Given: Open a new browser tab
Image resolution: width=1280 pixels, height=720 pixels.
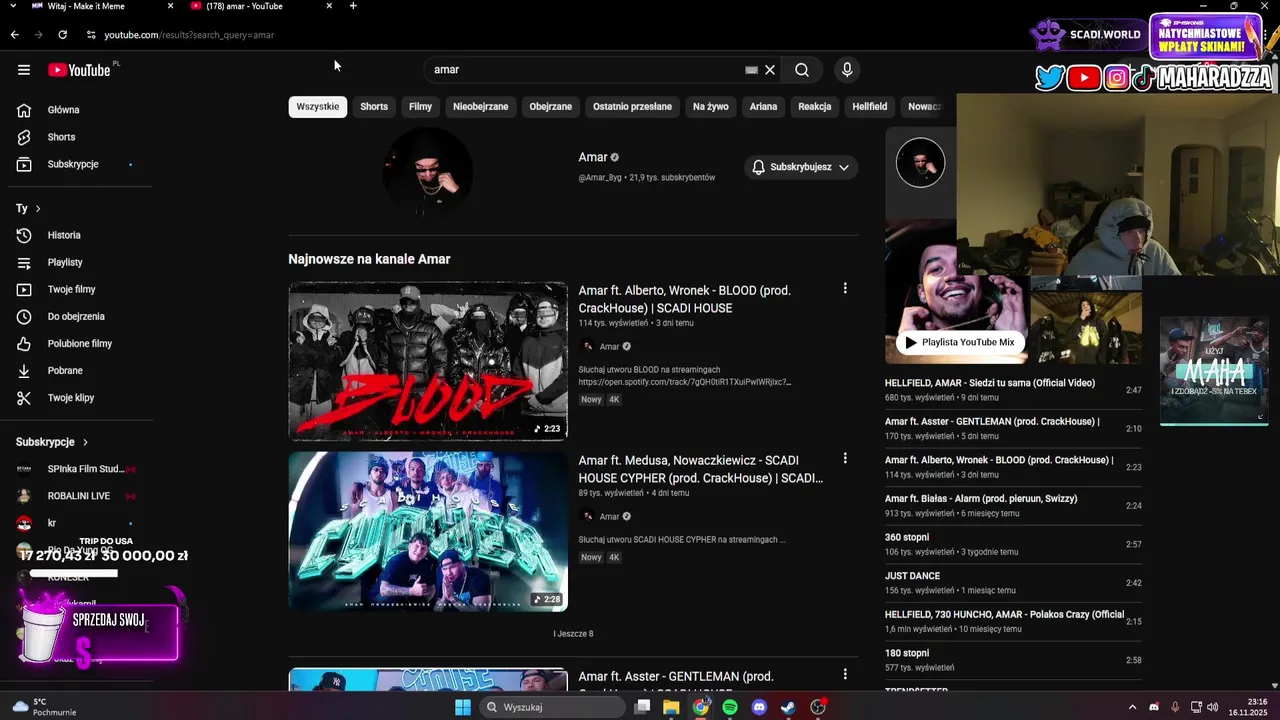Looking at the screenshot, I should [353, 6].
